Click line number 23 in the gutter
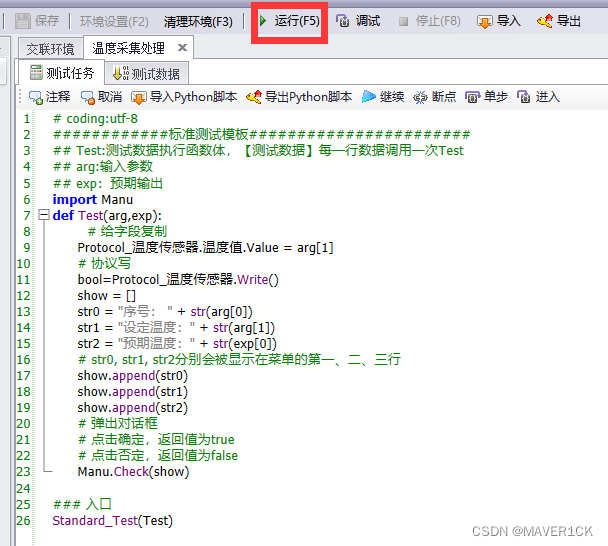 click(23, 472)
